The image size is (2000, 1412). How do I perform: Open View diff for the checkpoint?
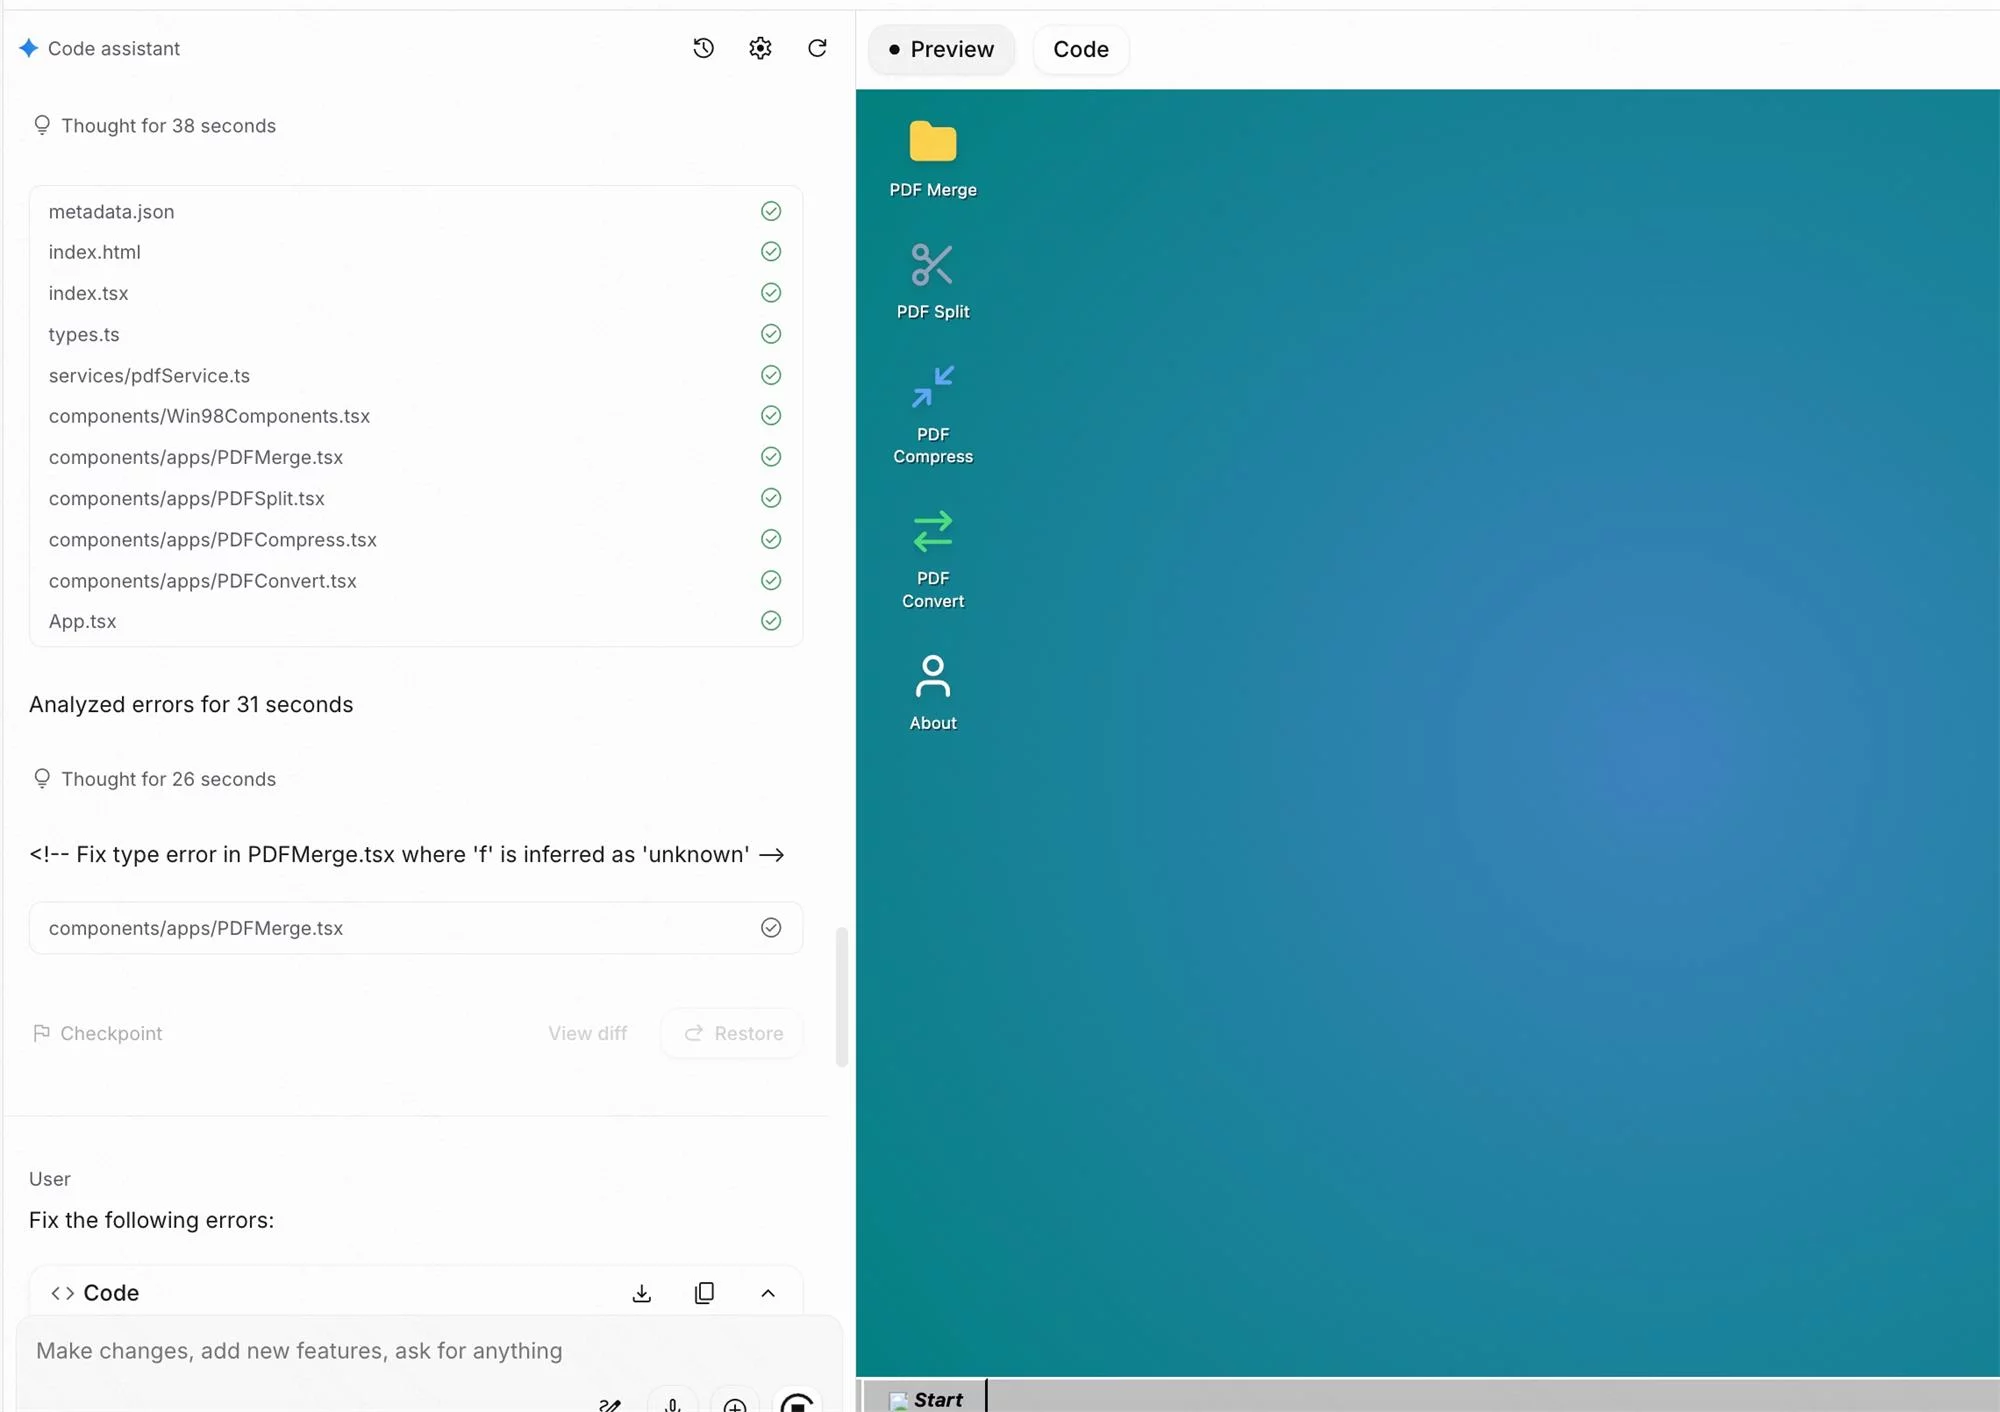point(587,1033)
